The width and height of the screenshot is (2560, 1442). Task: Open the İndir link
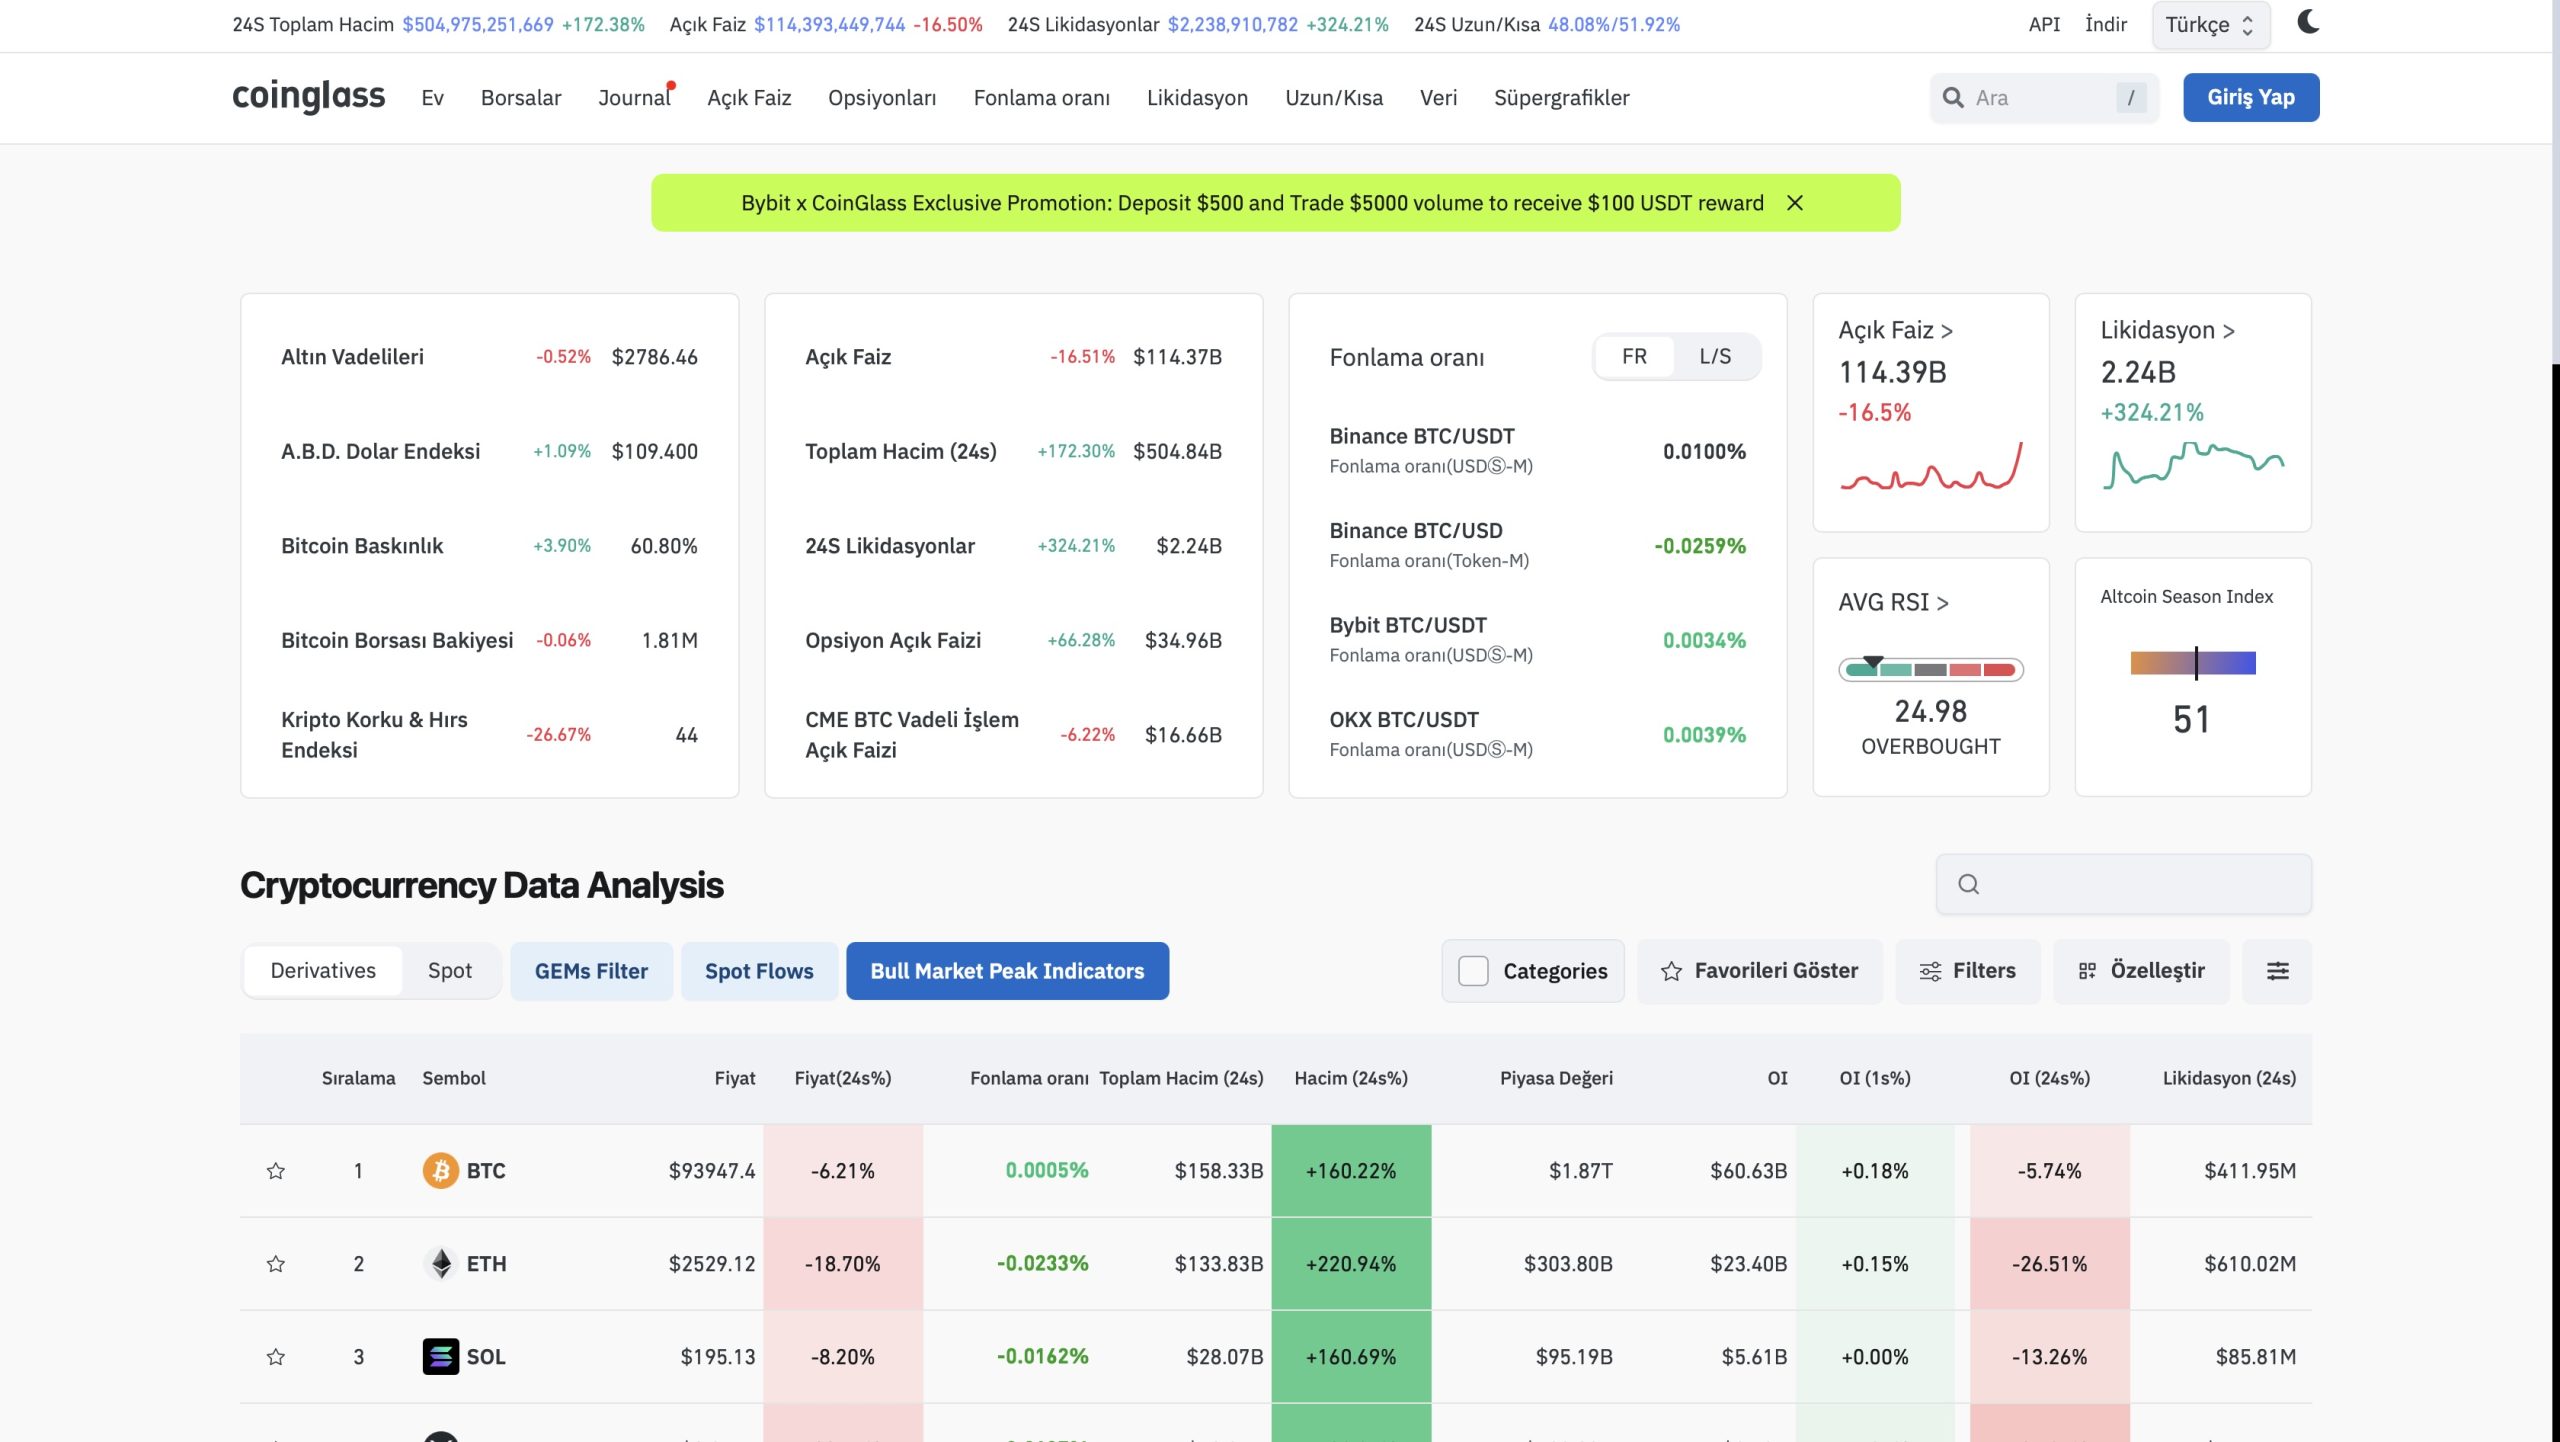coord(2105,25)
